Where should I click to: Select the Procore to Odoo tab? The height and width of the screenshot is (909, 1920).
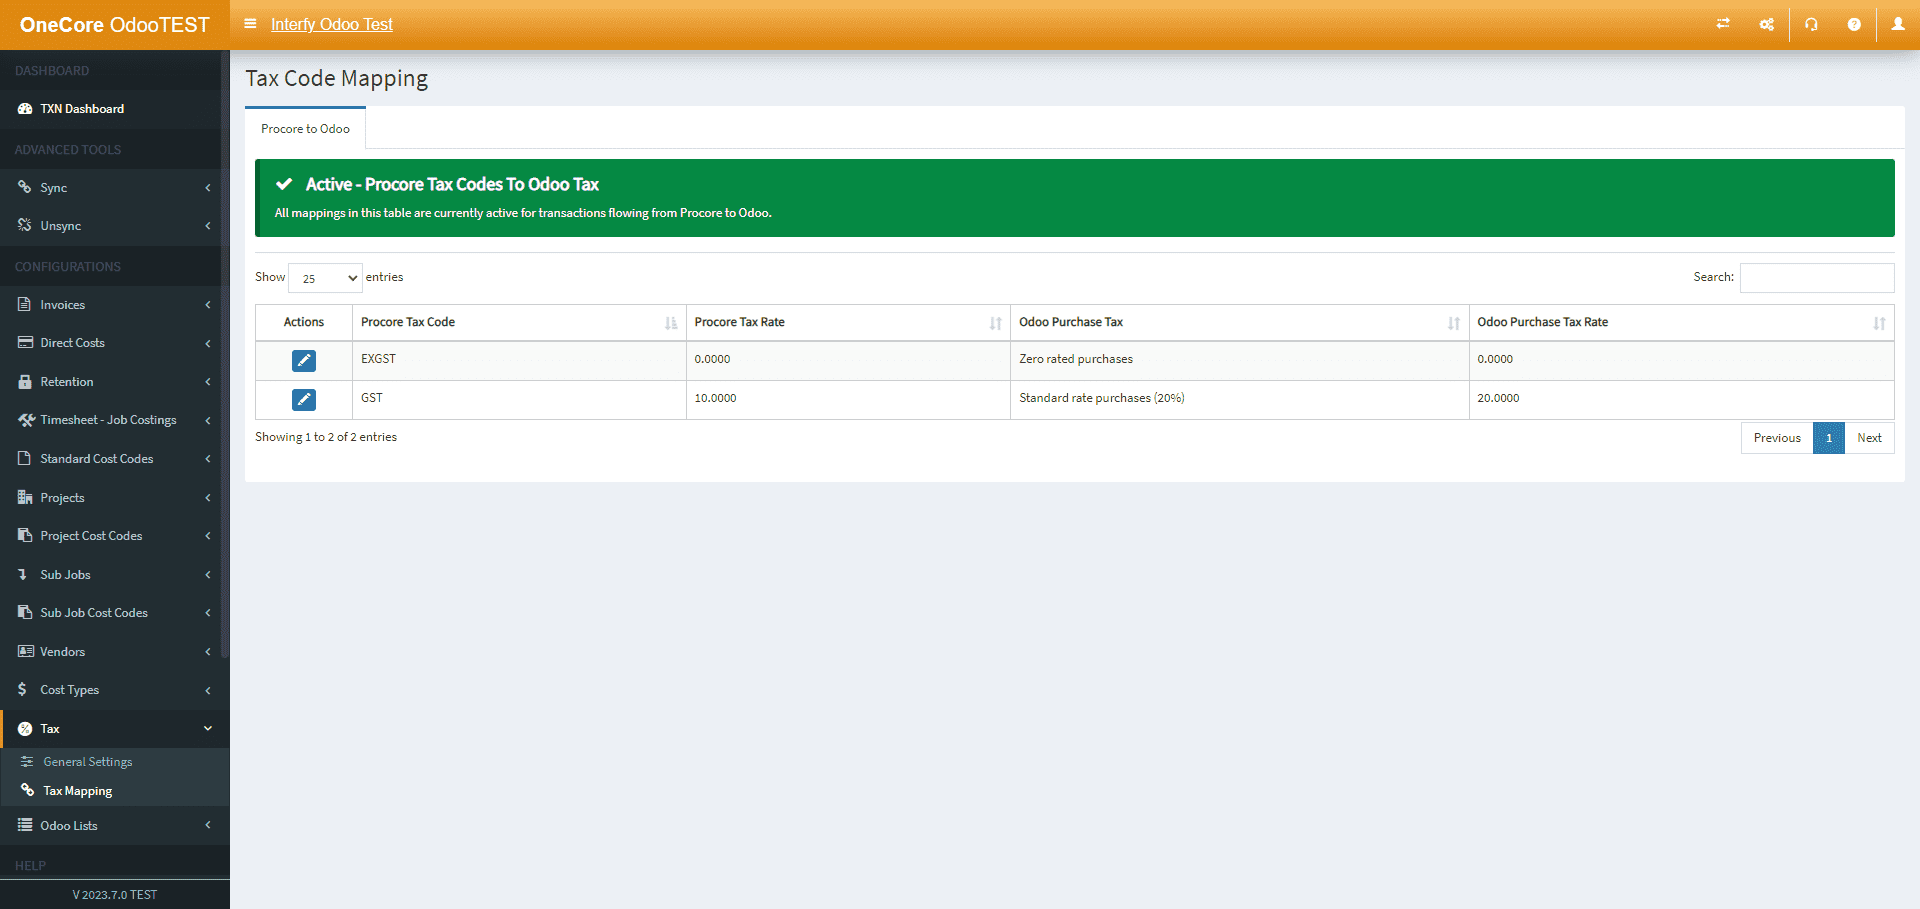pos(305,129)
